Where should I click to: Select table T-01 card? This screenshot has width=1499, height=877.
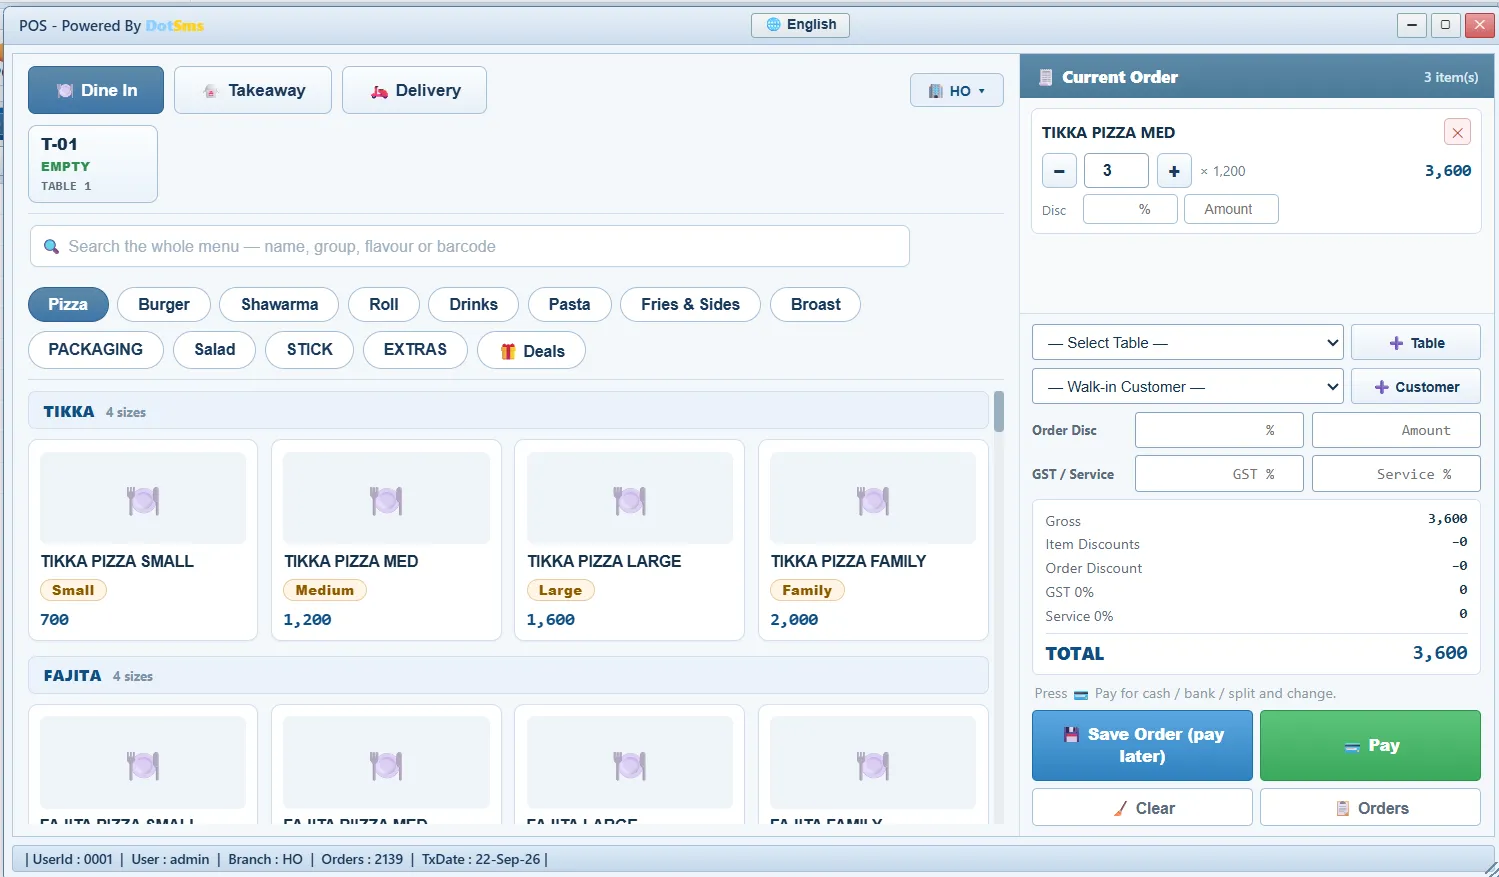[93, 164]
